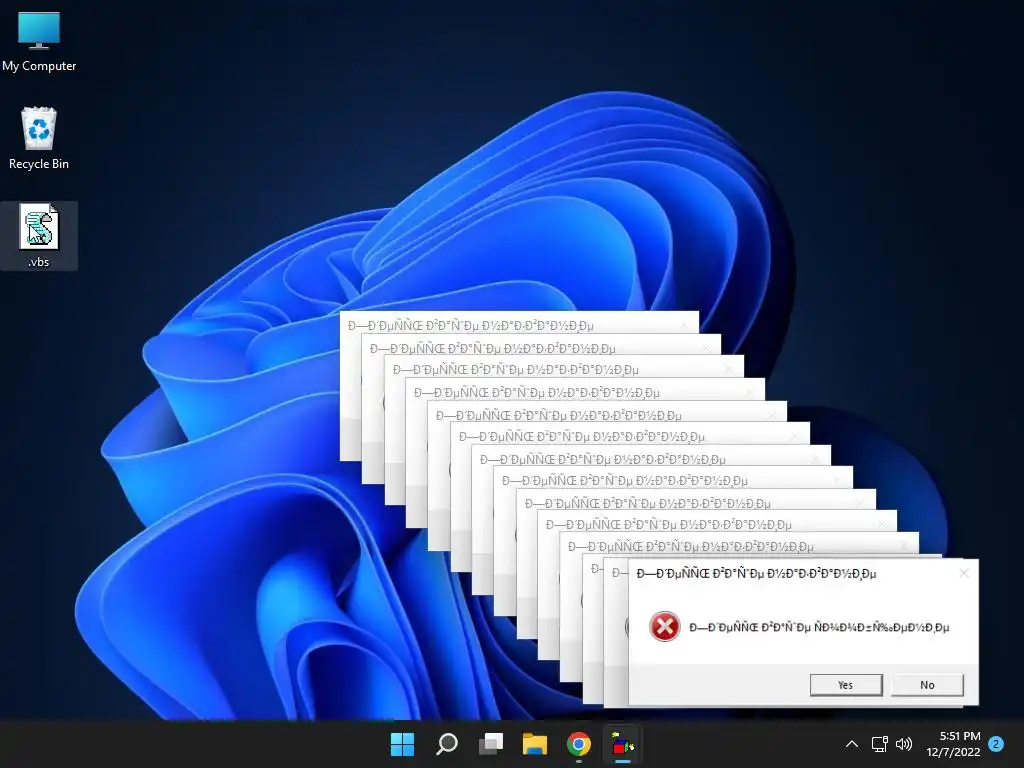This screenshot has height=768, width=1024.
Task: Close the front error dialog
Action: [x=964, y=573]
